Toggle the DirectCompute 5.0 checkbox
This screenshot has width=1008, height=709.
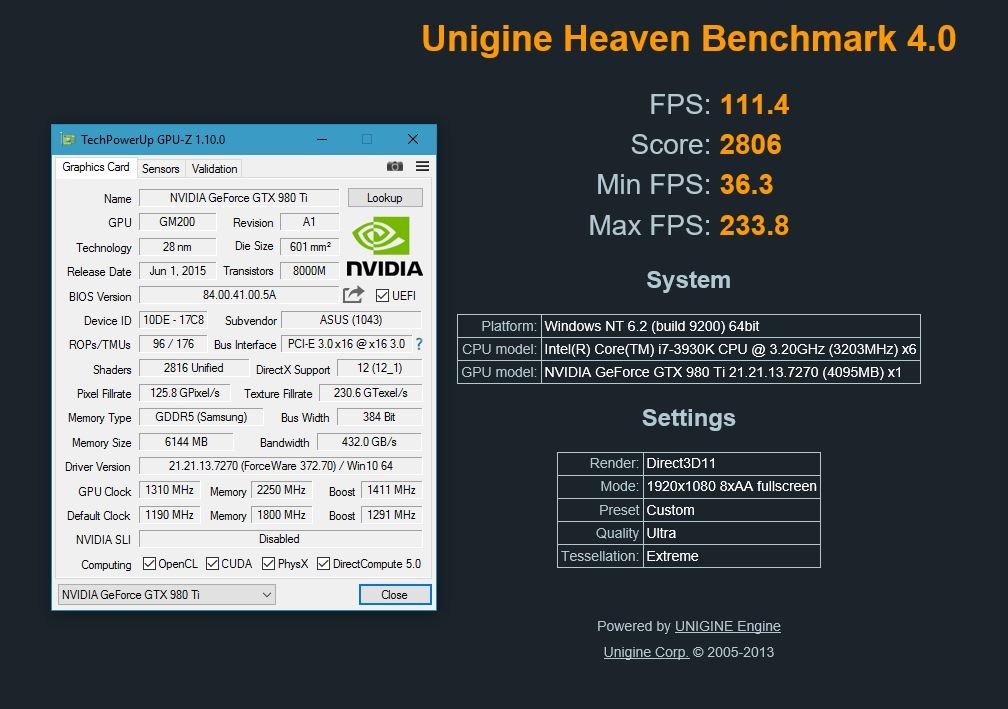point(323,564)
